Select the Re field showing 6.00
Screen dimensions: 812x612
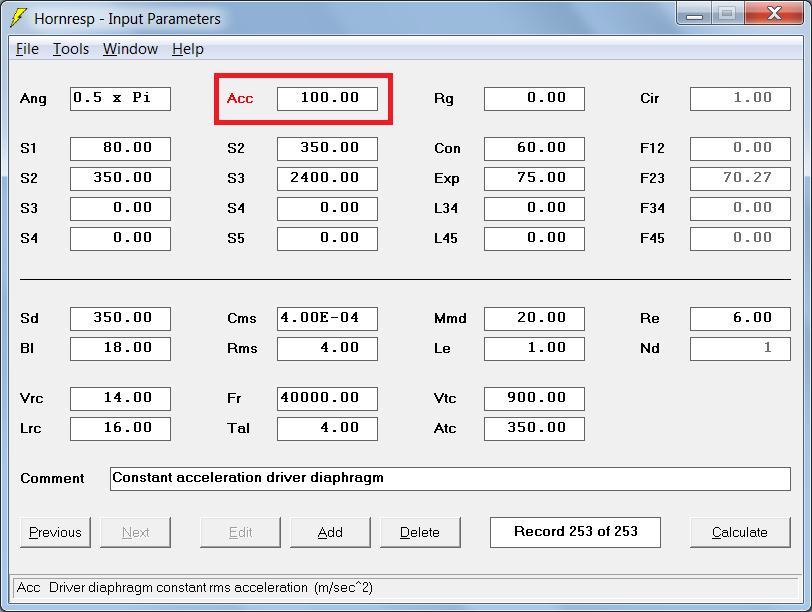point(741,318)
